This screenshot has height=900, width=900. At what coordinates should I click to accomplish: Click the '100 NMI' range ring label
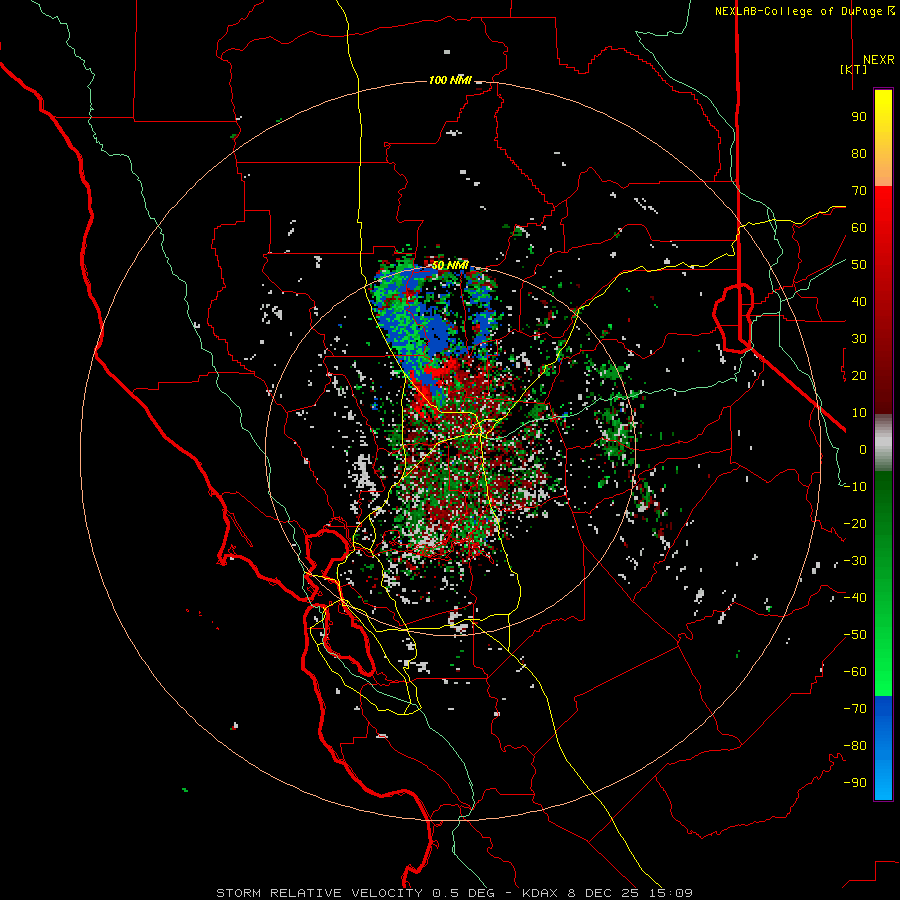(450, 80)
